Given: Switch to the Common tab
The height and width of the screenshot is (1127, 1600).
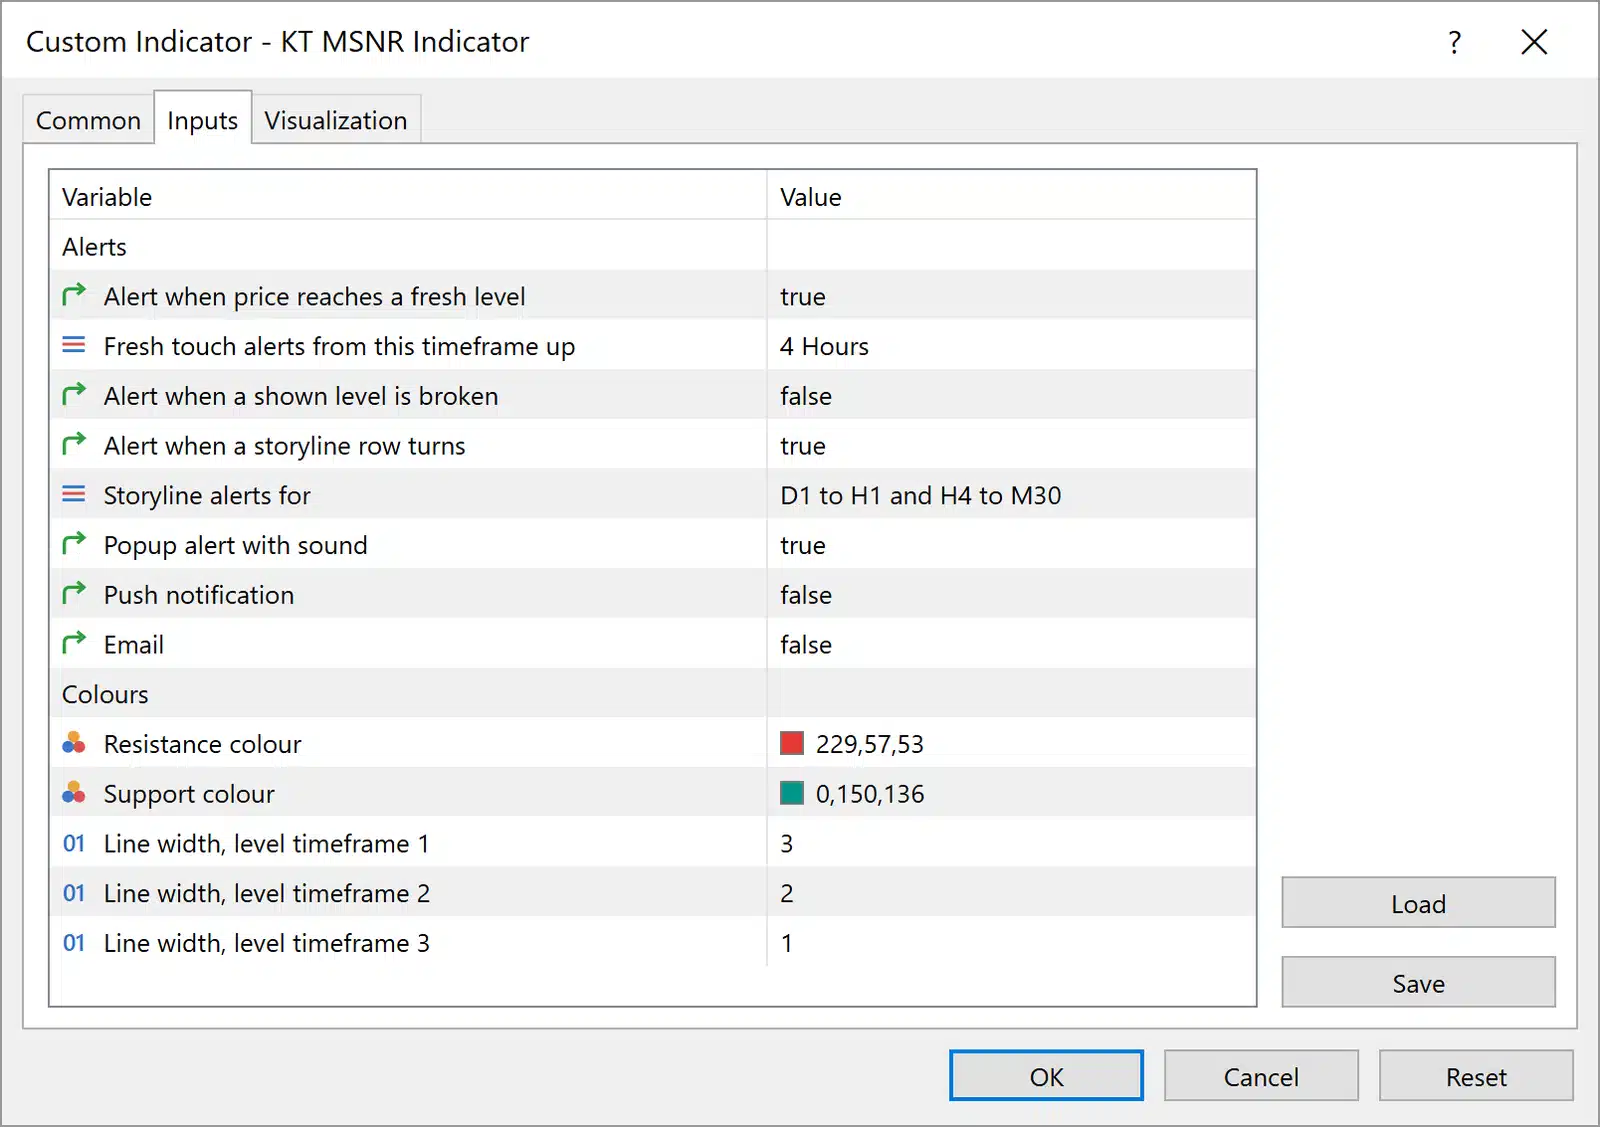Looking at the screenshot, I should click(x=88, y=120).
